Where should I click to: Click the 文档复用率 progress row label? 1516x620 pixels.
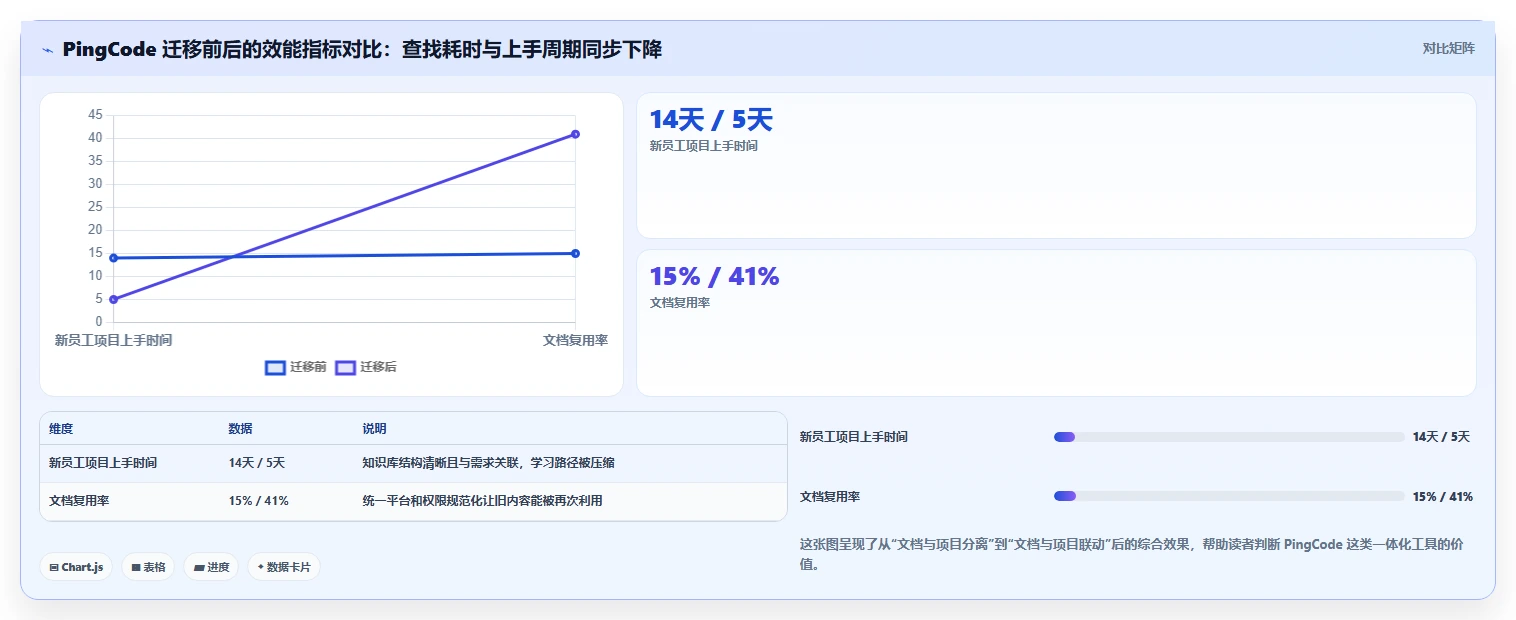coord(830,496)
